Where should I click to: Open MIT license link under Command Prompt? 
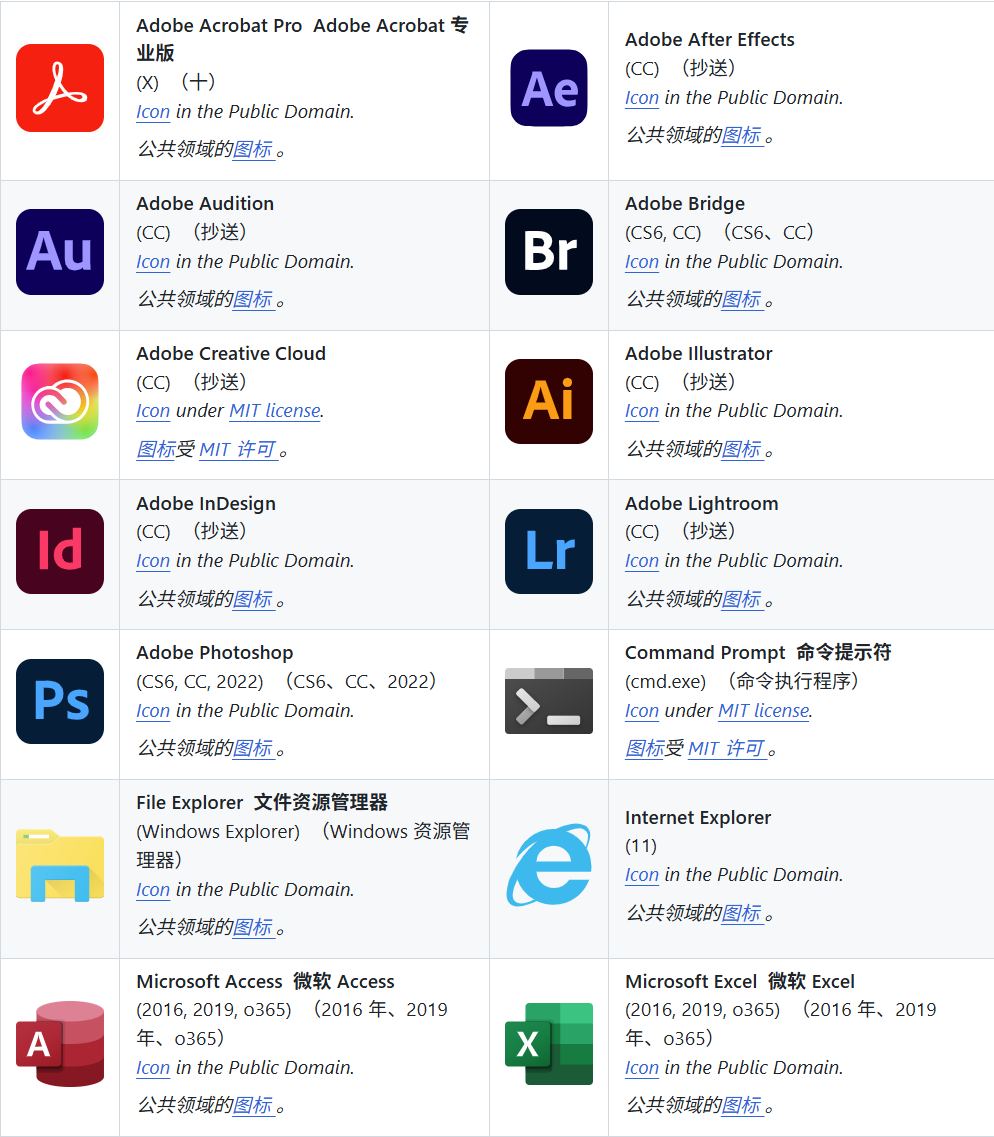[x=764, y=711]
